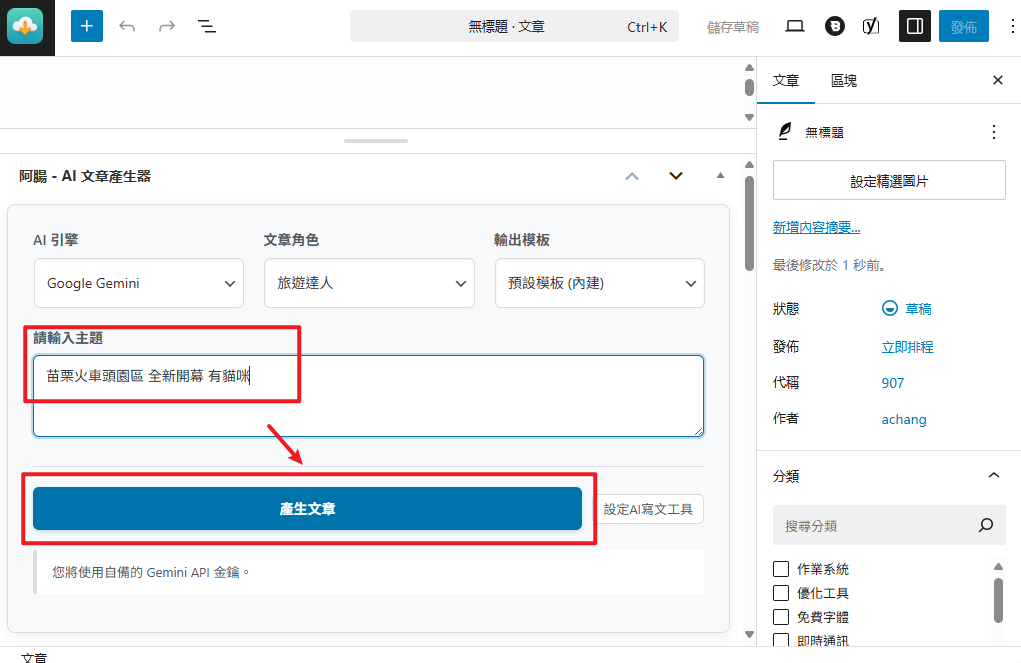Click the 搜尋分類 search field
Screen dimensions: 1021x663
(x=875, y=525)
